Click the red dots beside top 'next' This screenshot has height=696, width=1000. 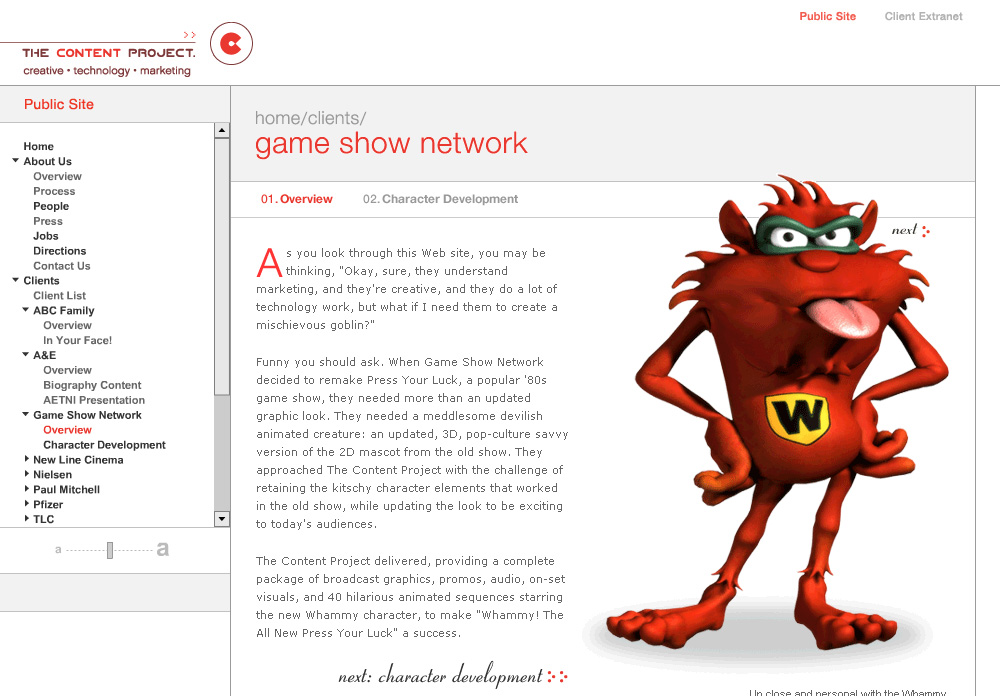[926, 231]
